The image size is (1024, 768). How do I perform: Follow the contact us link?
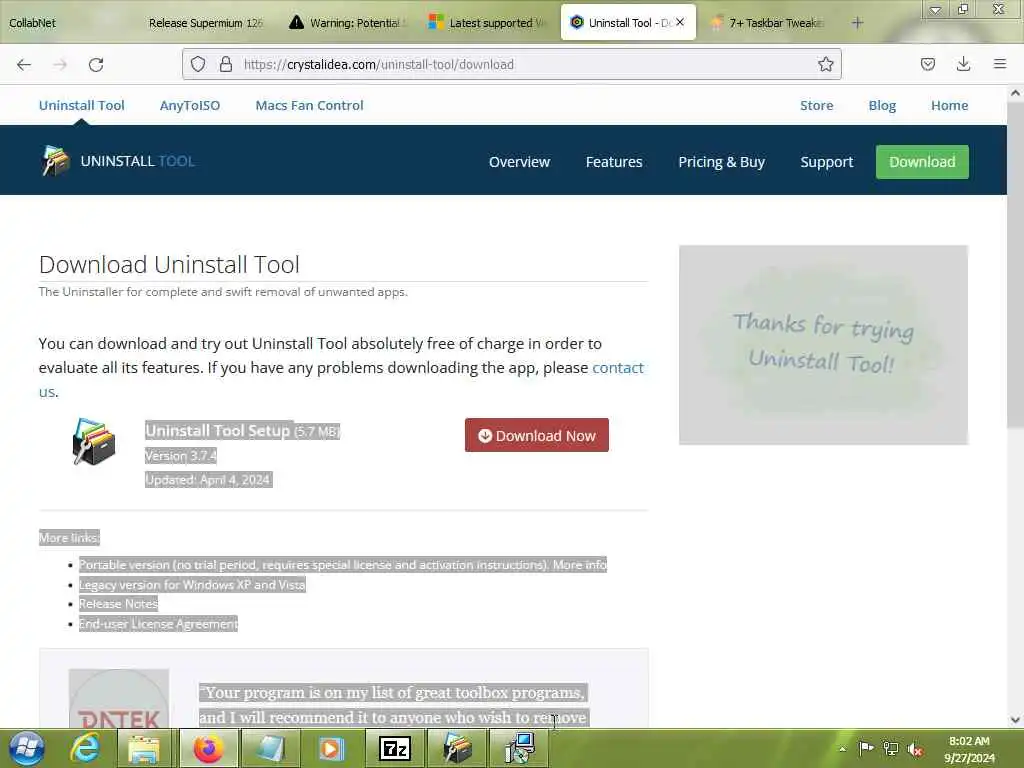pos(617,368)
